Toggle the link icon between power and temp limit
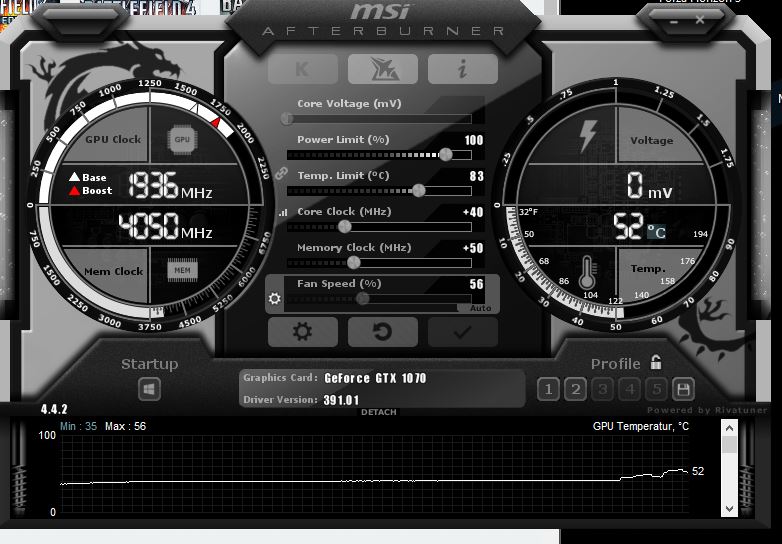This screenshot has width=782, height=544. (281, 173)
